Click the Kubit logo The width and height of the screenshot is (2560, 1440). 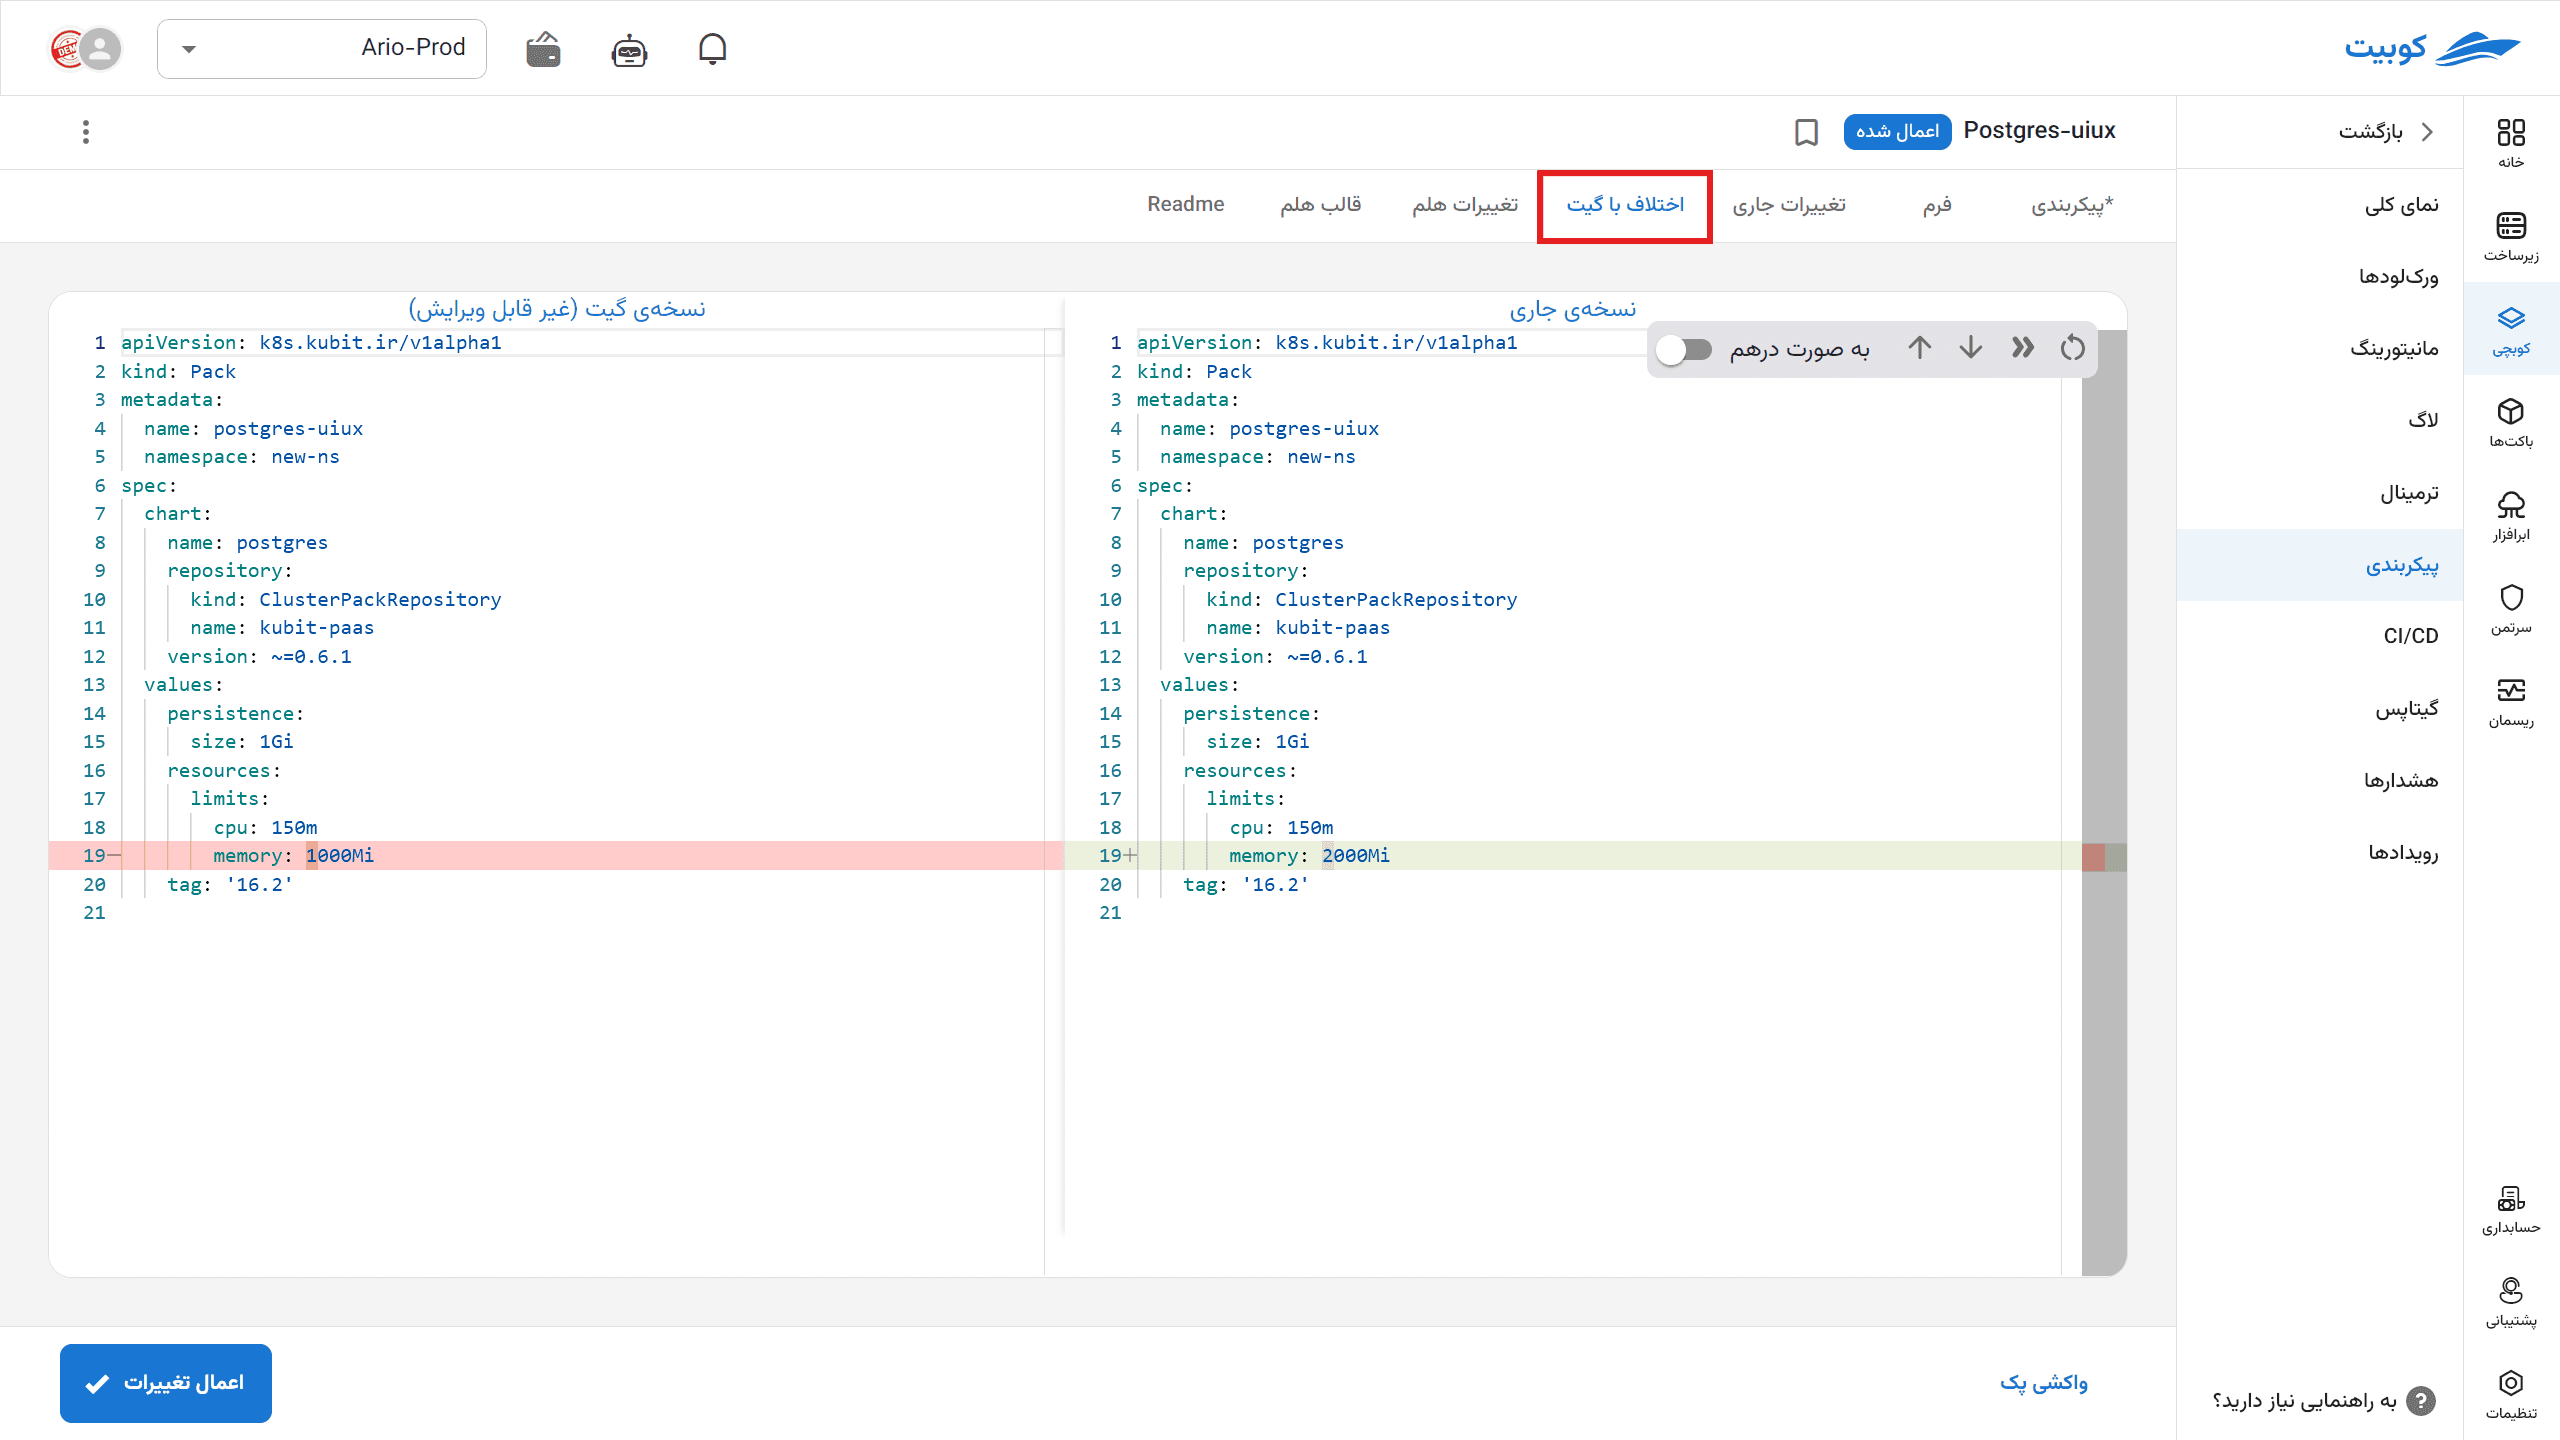point(2432,48)
